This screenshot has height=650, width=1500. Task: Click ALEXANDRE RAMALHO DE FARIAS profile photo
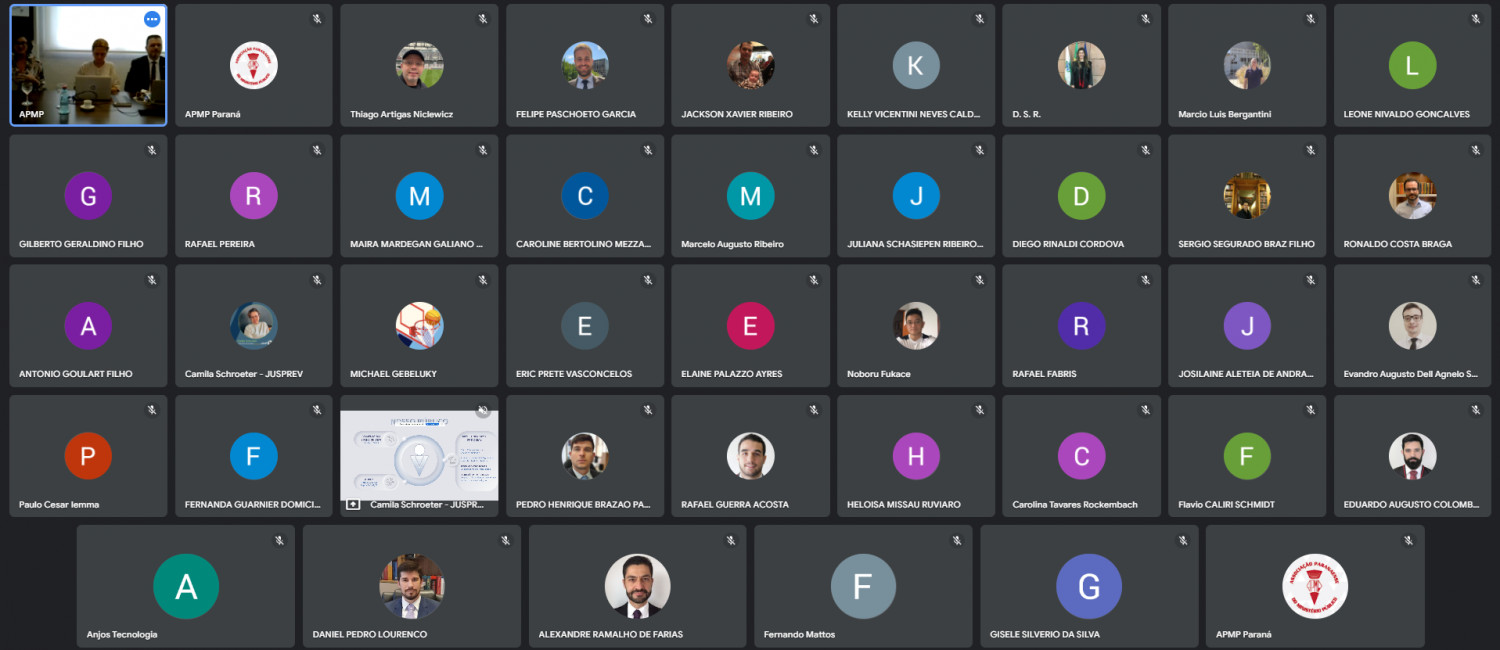637,586
